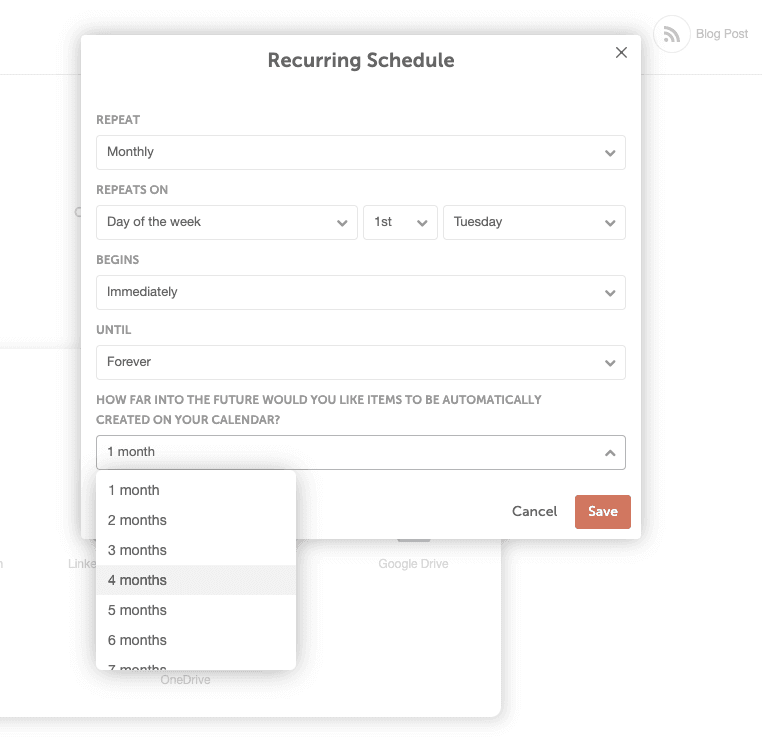Click the Cancel button
Image resolution: width=762 pixels, height=739 pixels.
(534, 511)
